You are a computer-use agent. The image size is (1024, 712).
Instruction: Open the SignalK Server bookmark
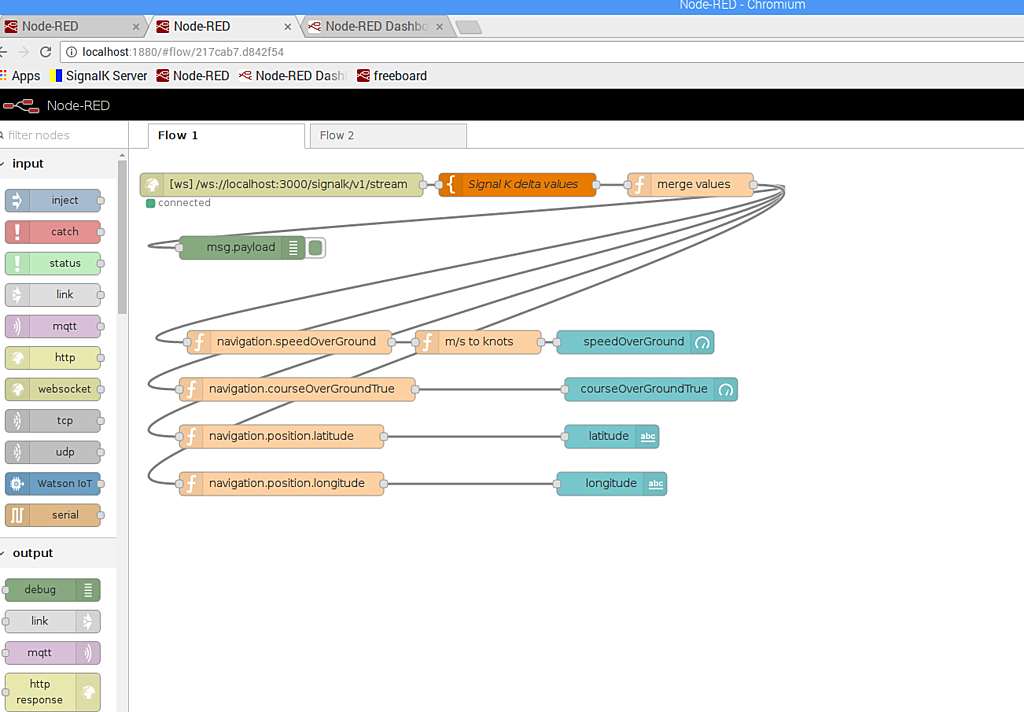coord(99,76)
